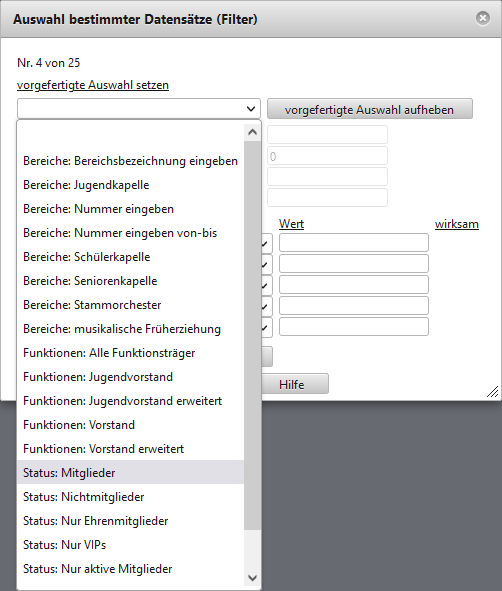Click the dialog resize grip corner
Image resolution: width=502 pixels, height=591 pixels.
coord(493,392)
